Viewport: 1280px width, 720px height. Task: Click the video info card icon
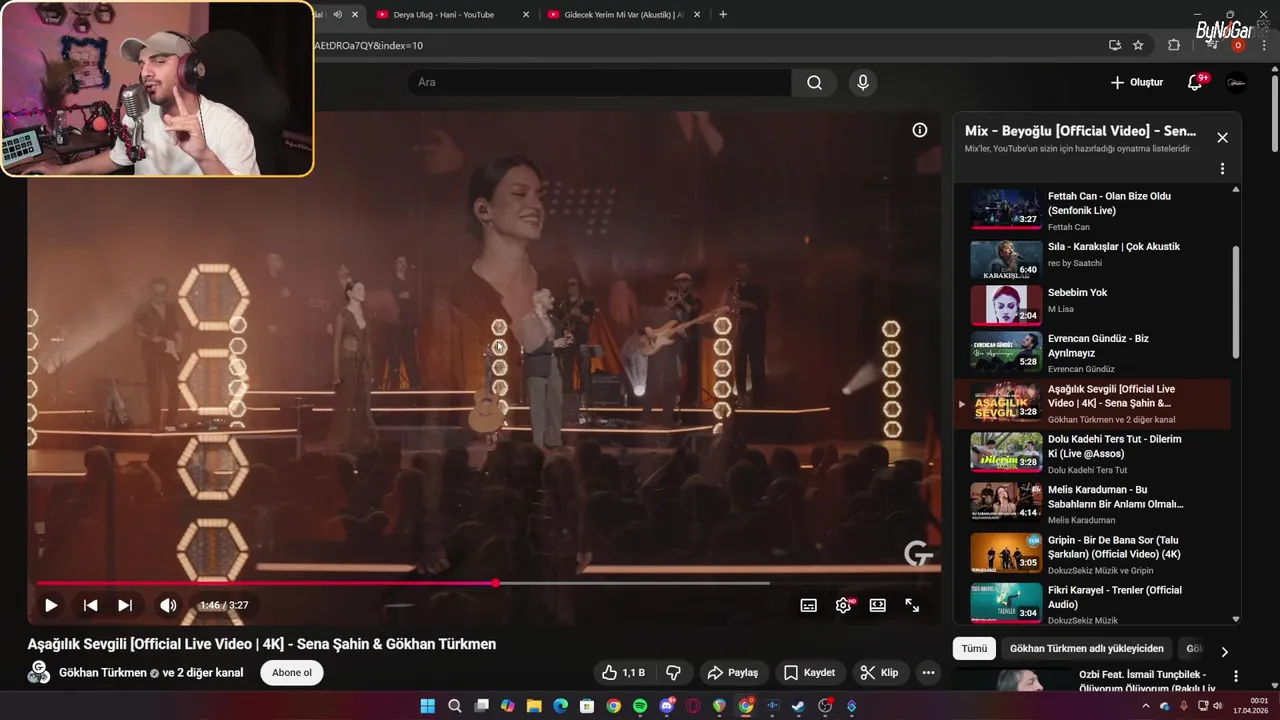click(x=920, y=130)
